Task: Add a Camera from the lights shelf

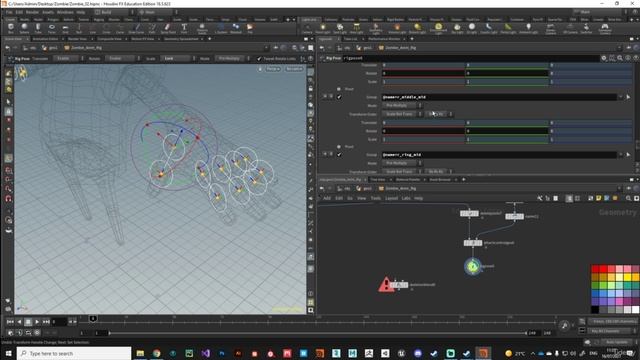Action: [307, 28]
